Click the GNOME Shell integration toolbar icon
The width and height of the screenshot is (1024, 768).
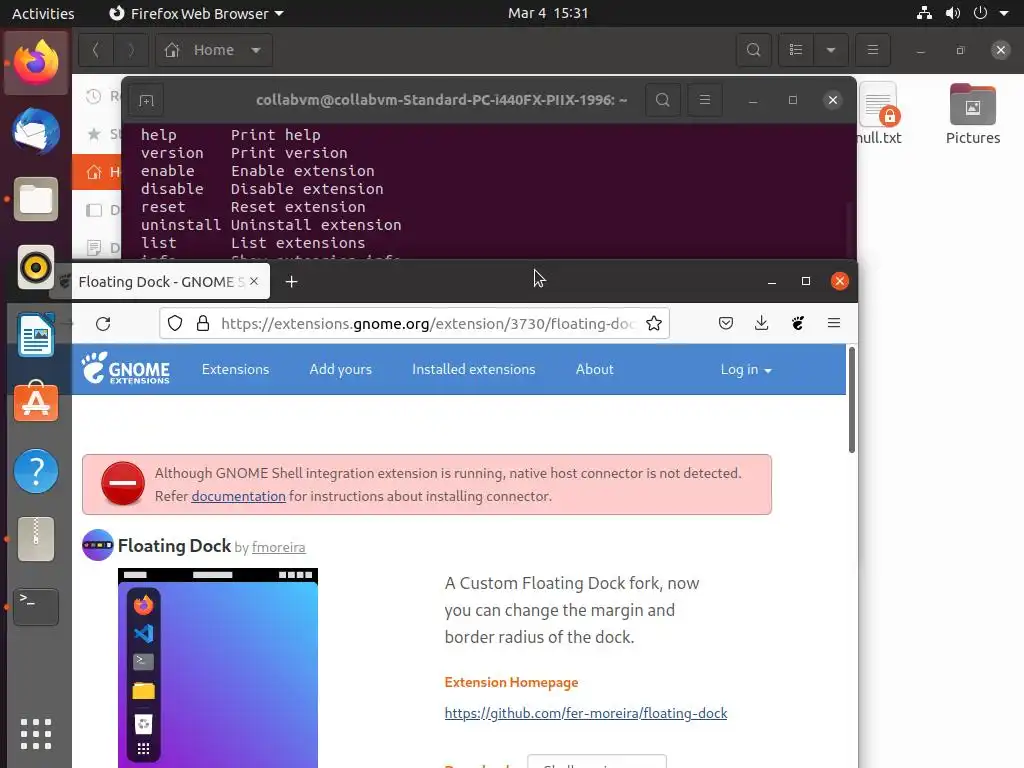pyautogui.click(x=797, y=323)
